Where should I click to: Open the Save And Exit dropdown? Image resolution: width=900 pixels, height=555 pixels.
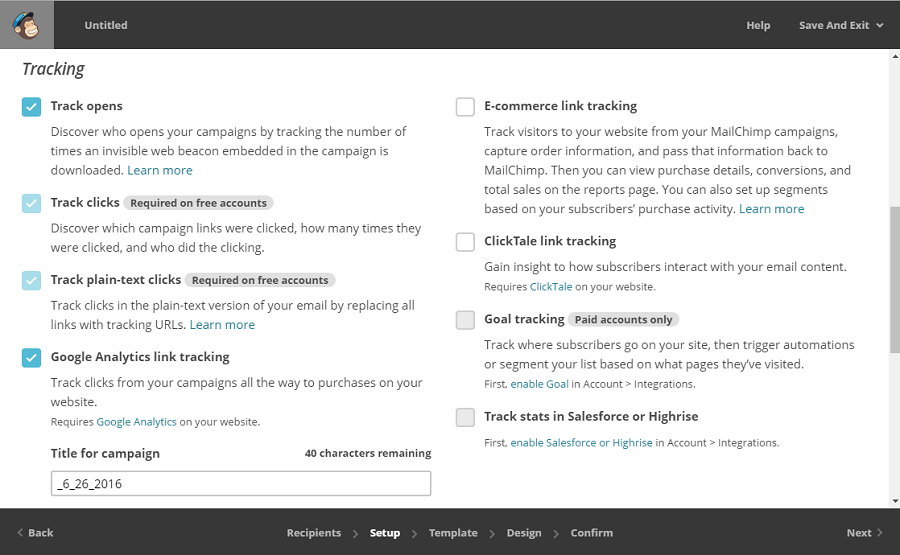841,25
